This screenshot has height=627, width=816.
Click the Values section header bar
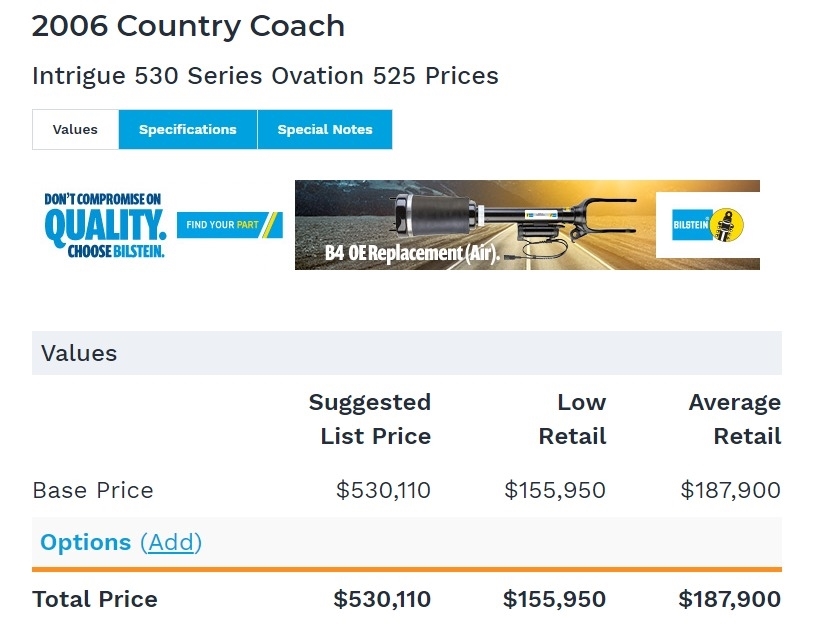click(x=406, y=353)
